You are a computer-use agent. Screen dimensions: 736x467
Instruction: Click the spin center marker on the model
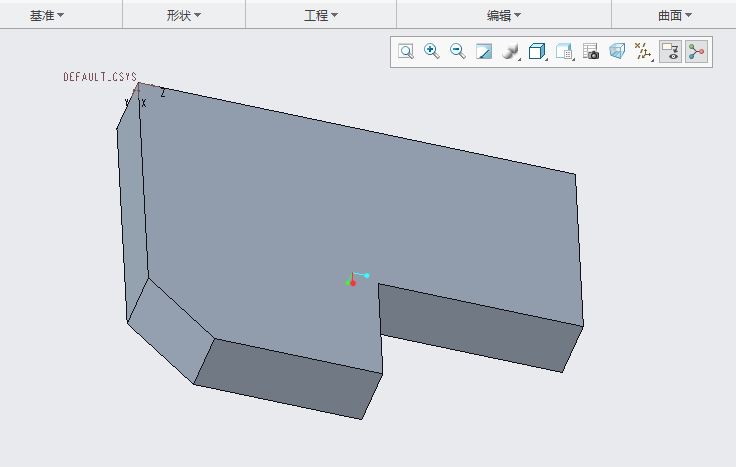353,281
